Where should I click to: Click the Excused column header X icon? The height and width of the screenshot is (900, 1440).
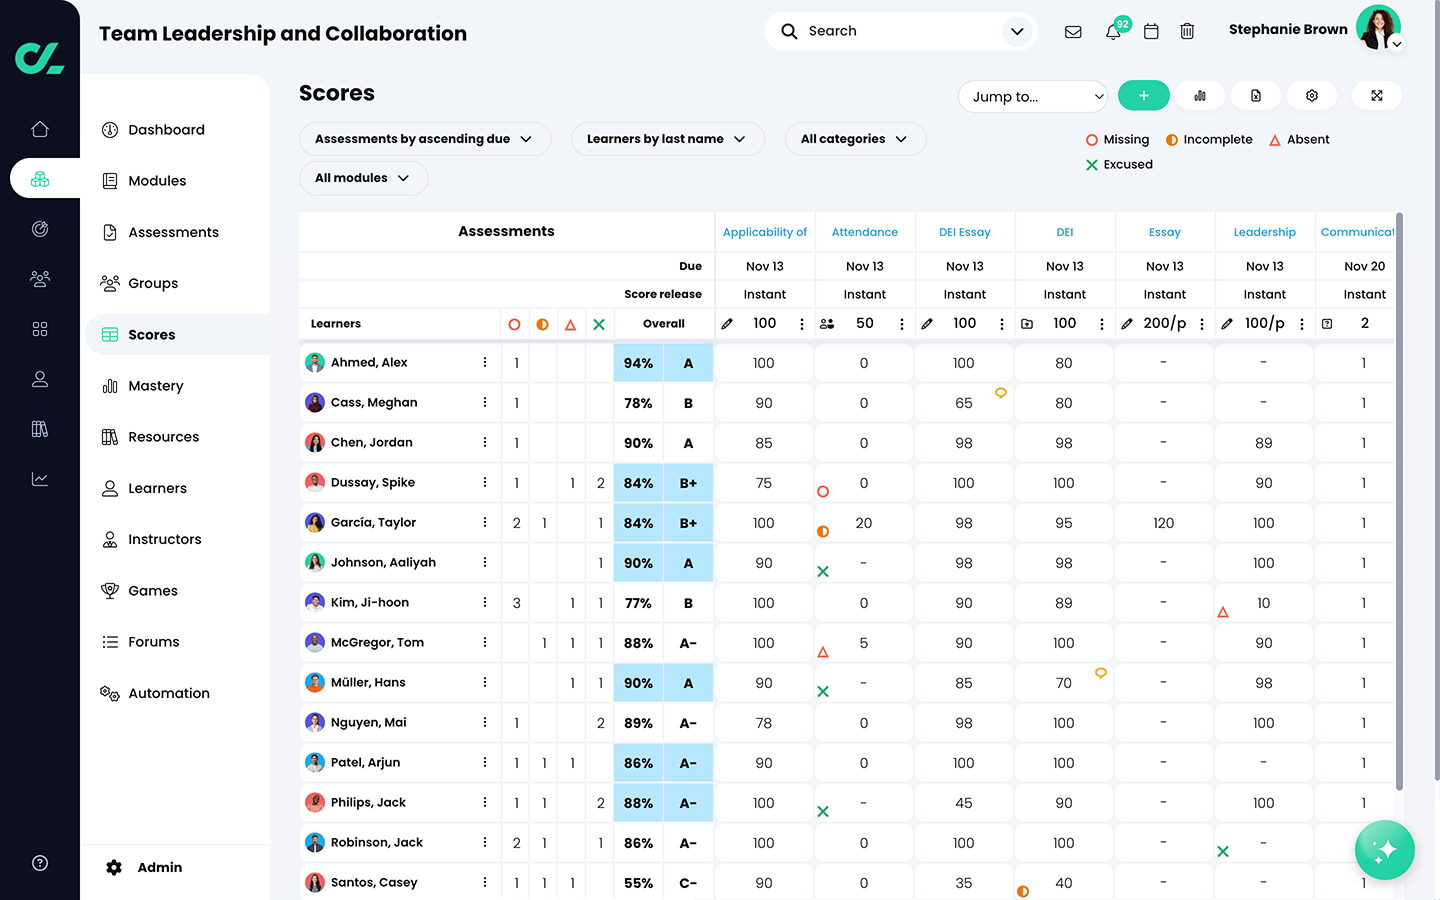(x=599, y=324)
